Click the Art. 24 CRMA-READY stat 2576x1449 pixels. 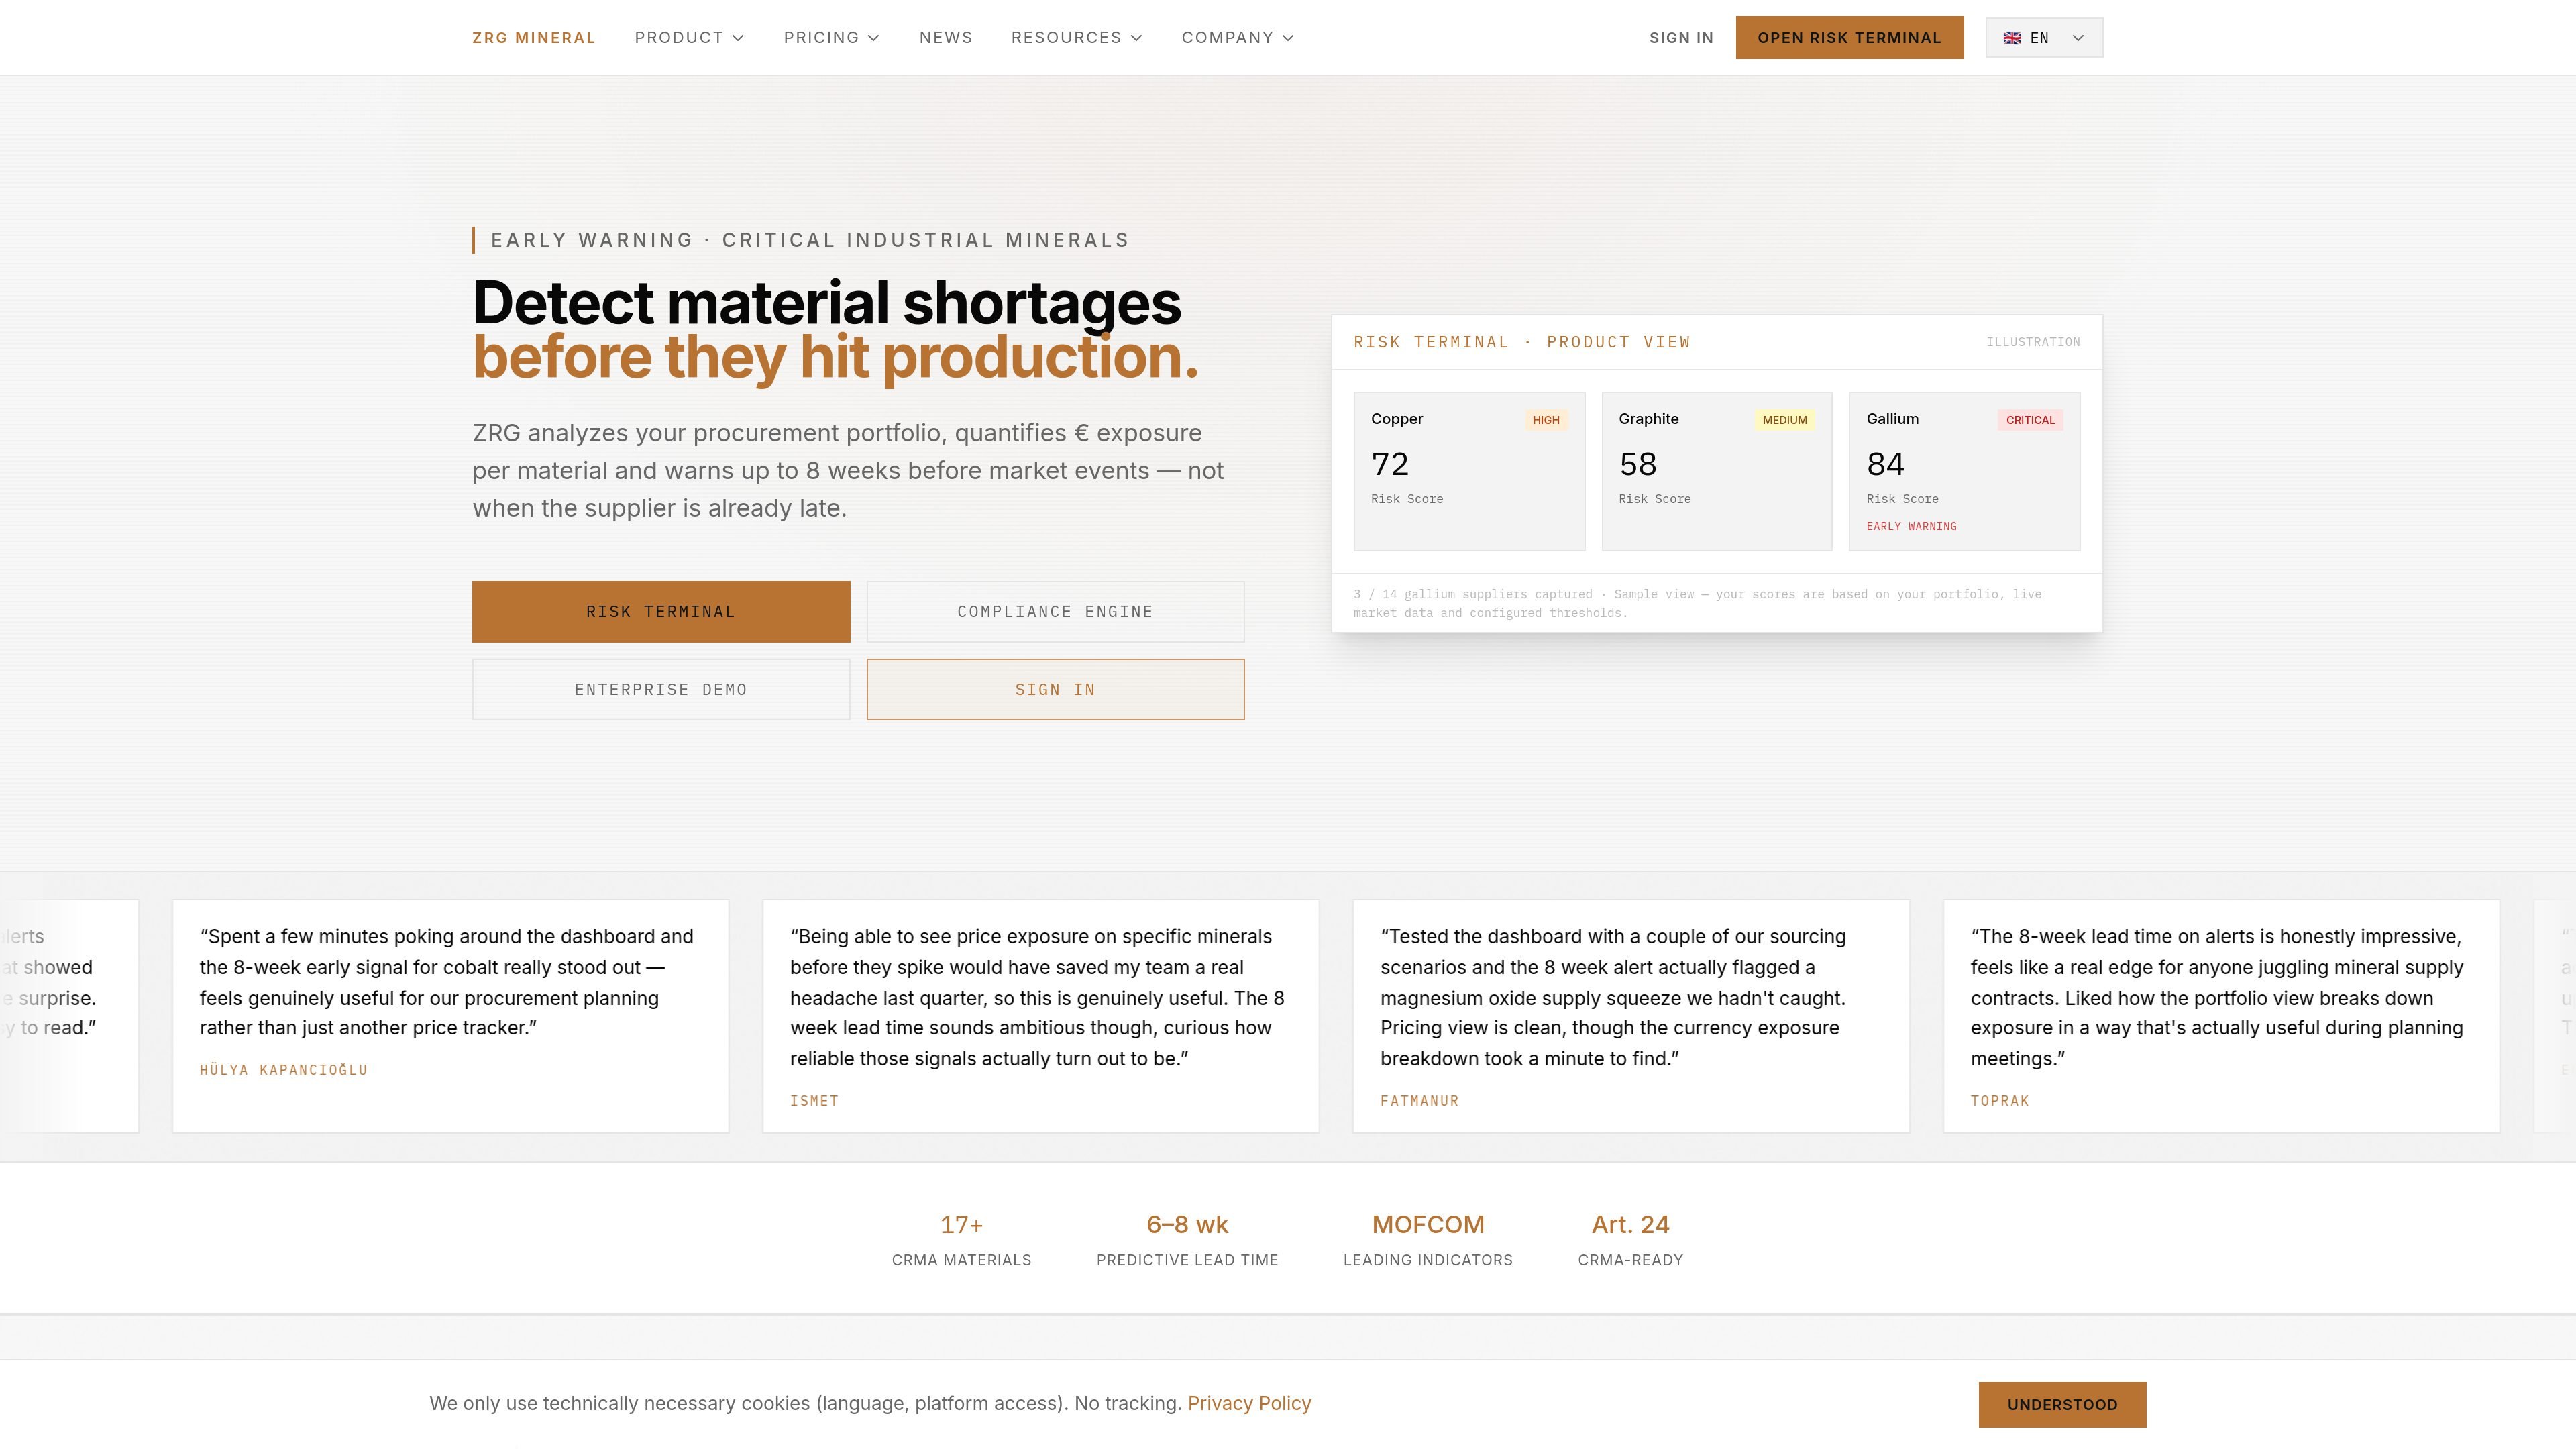pos(1630,1240)
